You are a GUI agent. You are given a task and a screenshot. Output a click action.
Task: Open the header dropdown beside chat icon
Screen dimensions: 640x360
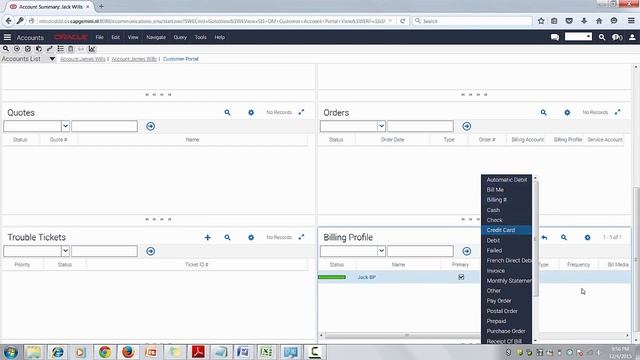tap(578, 37)
